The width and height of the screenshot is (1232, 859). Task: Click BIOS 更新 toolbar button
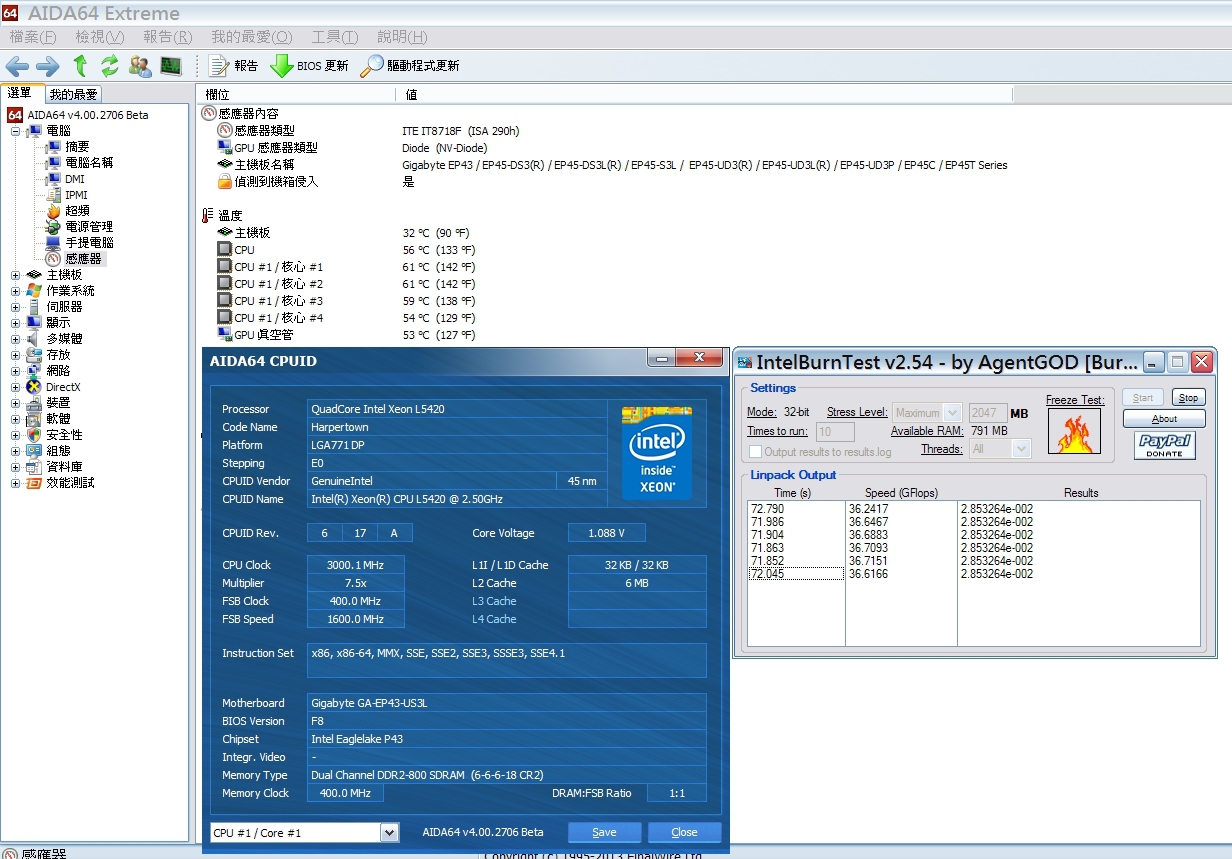pyautogui.click(x=310, y=66)
